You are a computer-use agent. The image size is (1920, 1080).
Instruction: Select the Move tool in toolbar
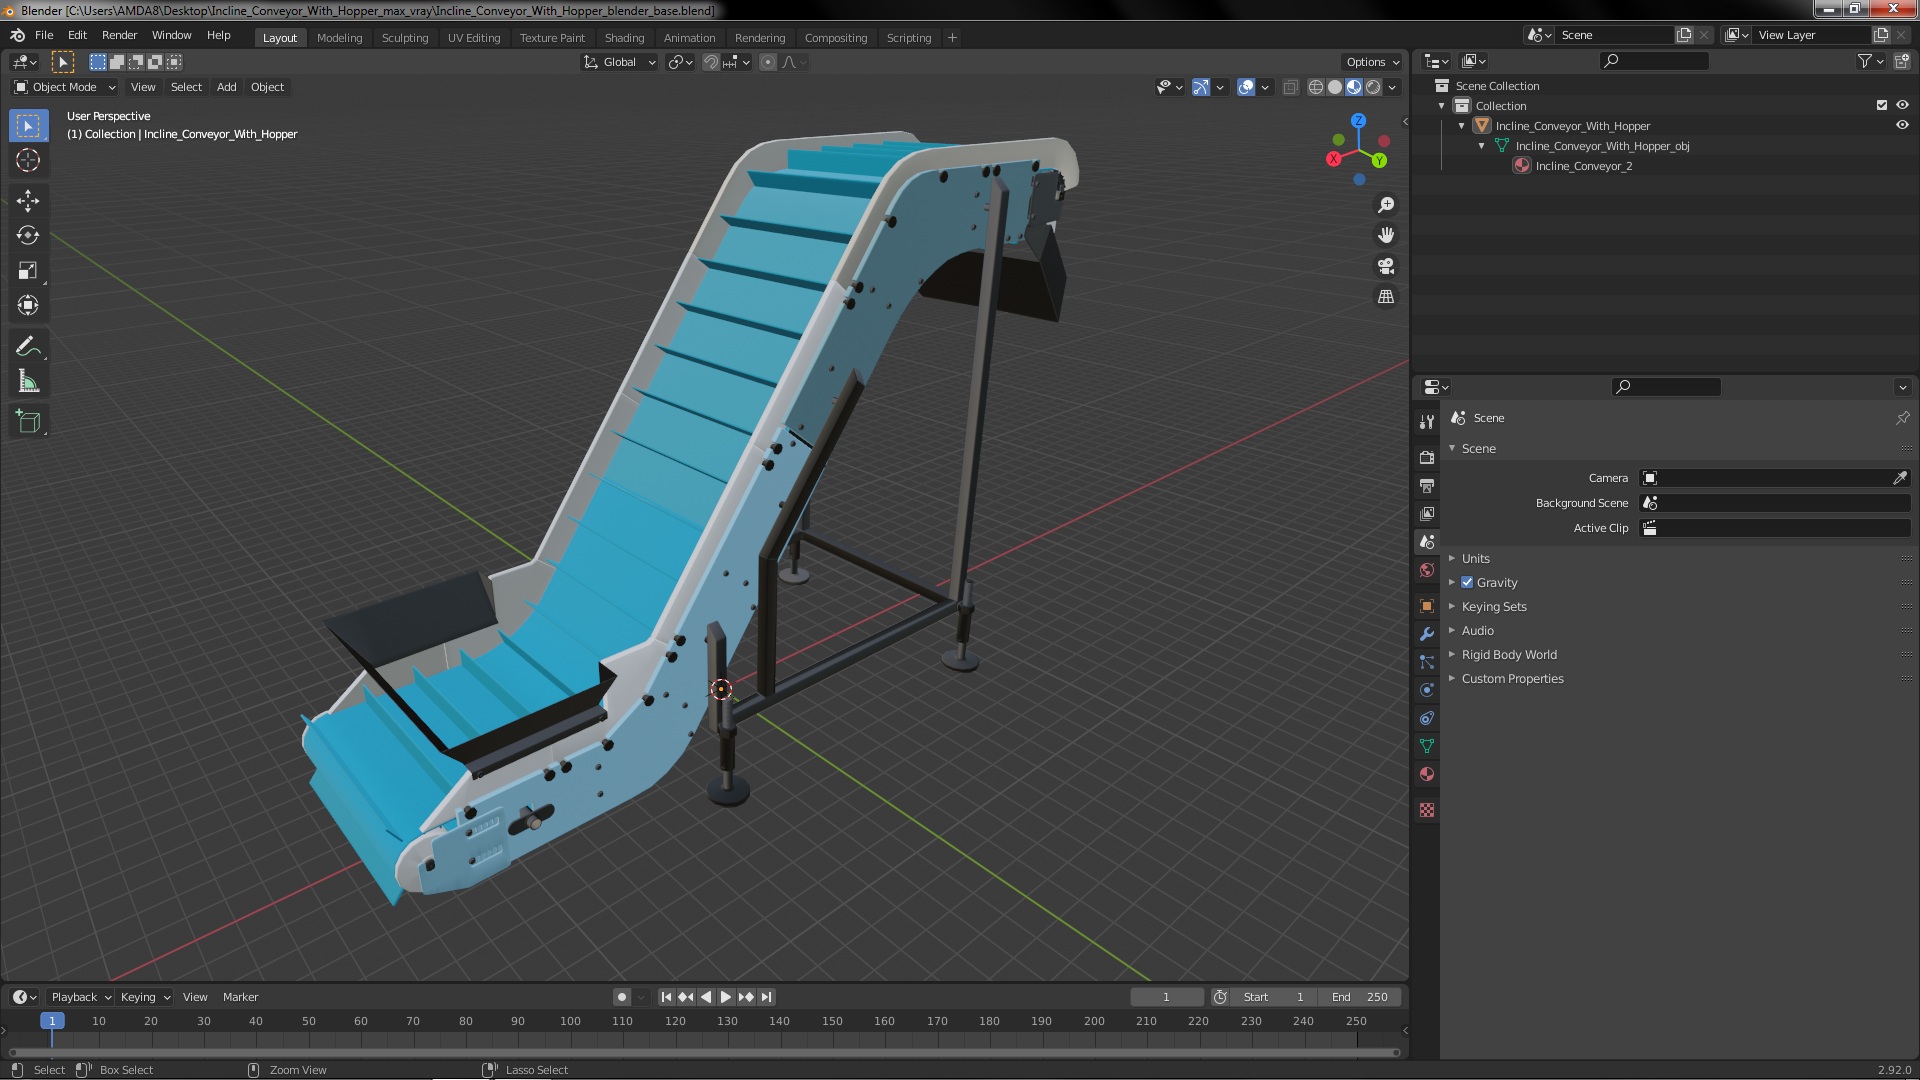pos(29,198)
